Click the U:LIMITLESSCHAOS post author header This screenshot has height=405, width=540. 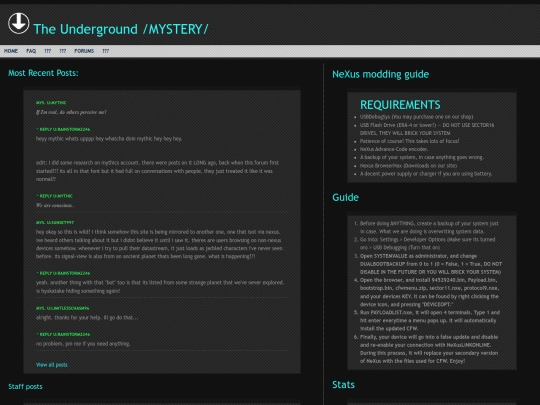coord(62,308)
